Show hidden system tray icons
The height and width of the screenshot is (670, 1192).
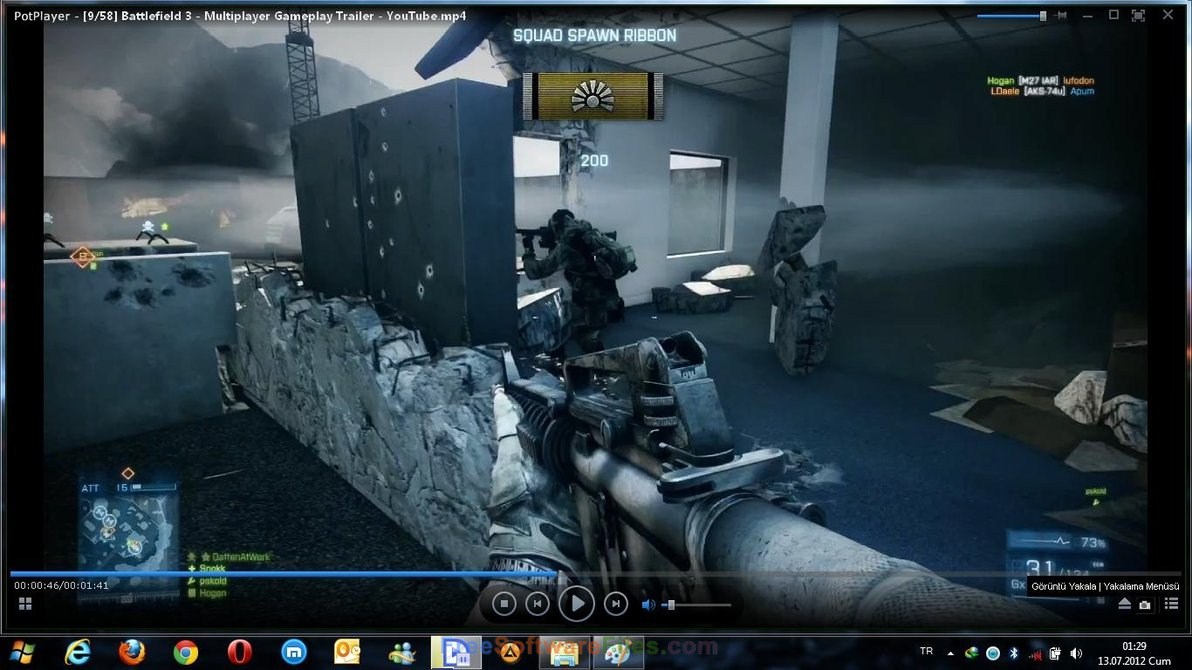(x=950, y=653)
